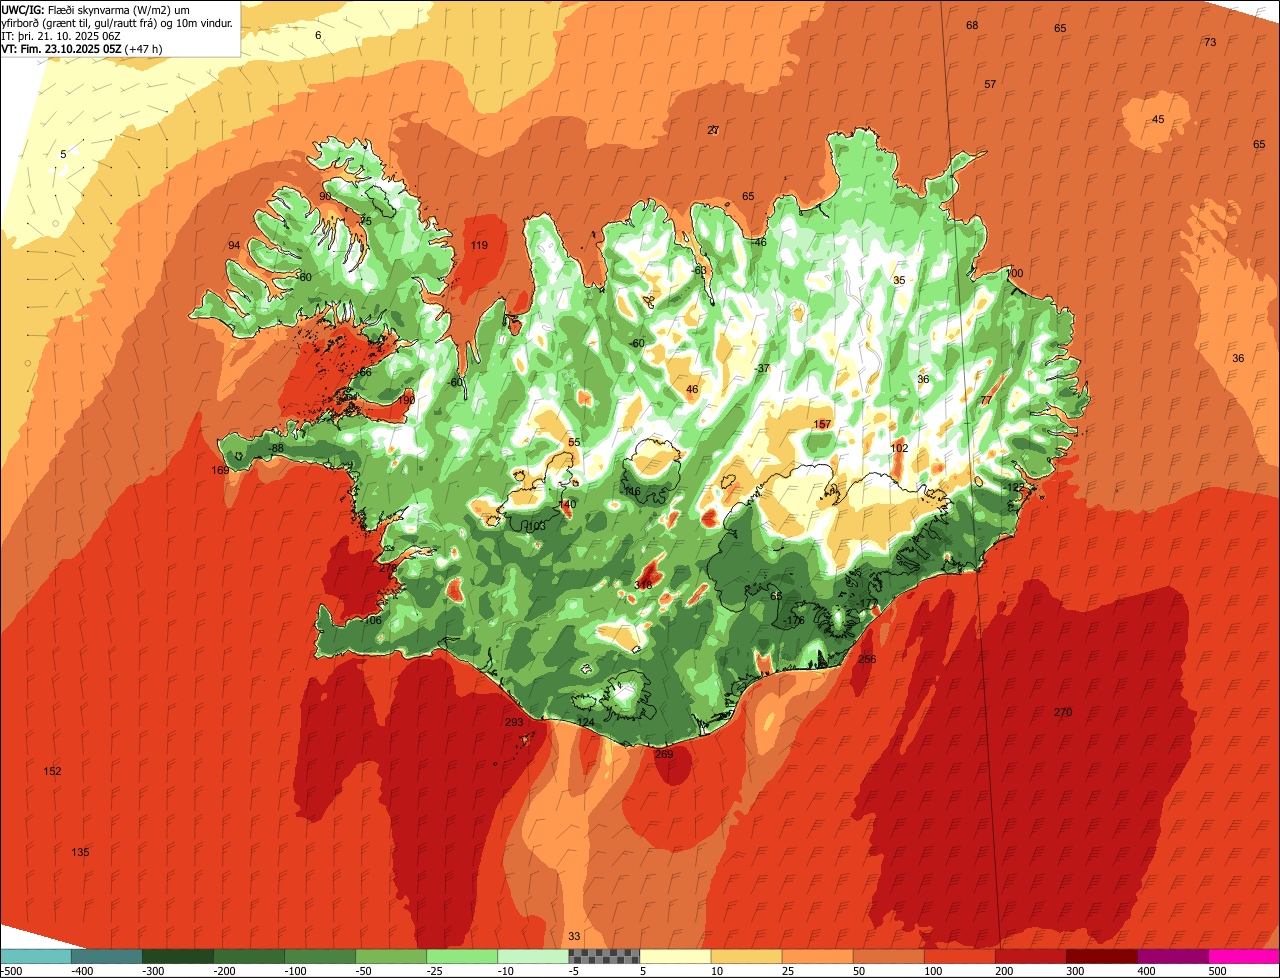
Task: Click the 'VT: Fim. 23.10.2025 05Z (+47 h)' line
Action: (82, 48)
